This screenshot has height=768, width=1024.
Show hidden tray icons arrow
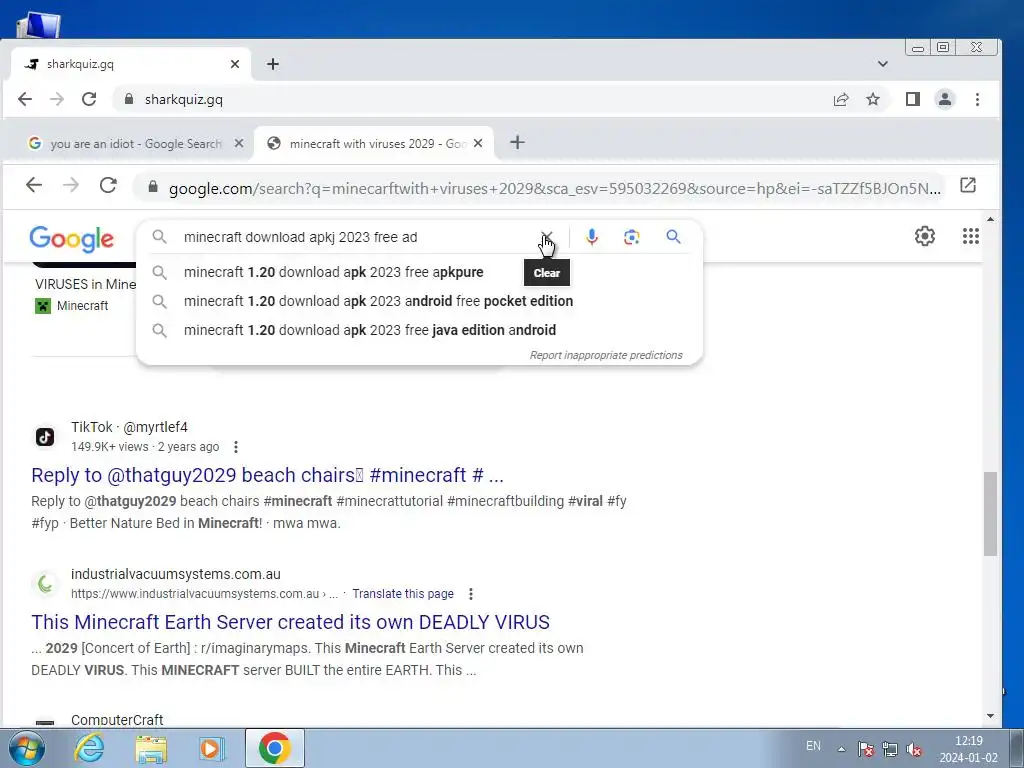pyautogui.click(x=841, y=749)
